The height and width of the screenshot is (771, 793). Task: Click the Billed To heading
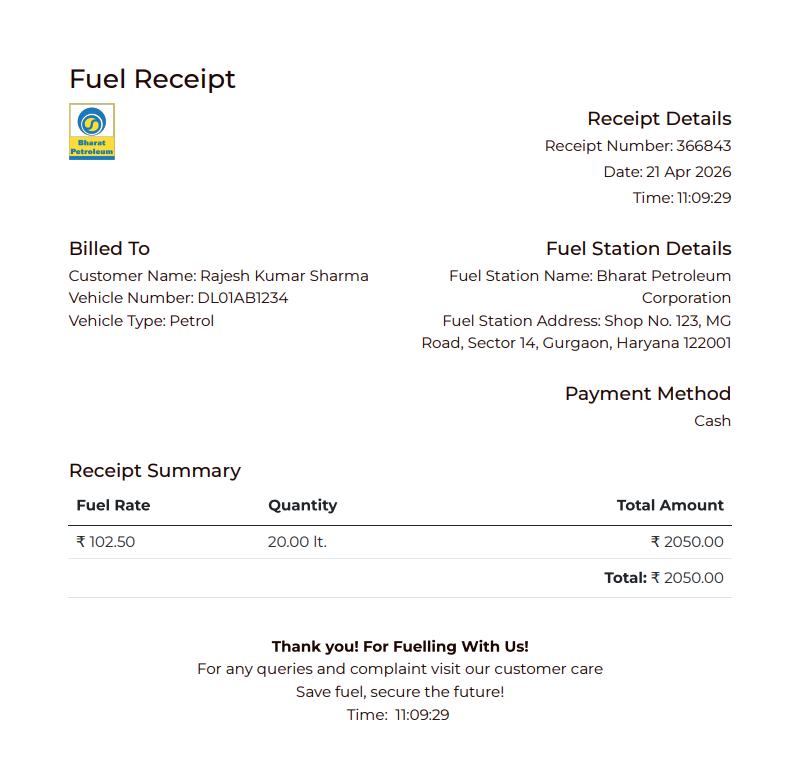pyautogui.click(x=109, y=249)
